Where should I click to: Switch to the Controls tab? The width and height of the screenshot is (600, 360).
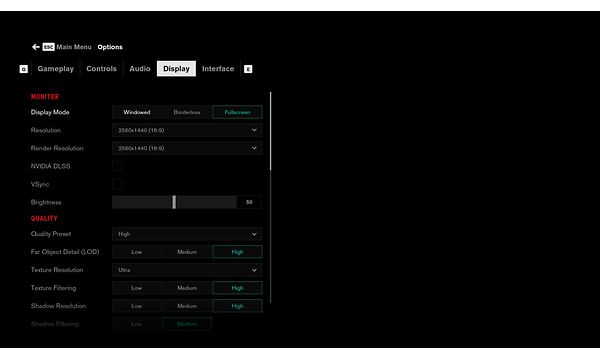point(101,69)
